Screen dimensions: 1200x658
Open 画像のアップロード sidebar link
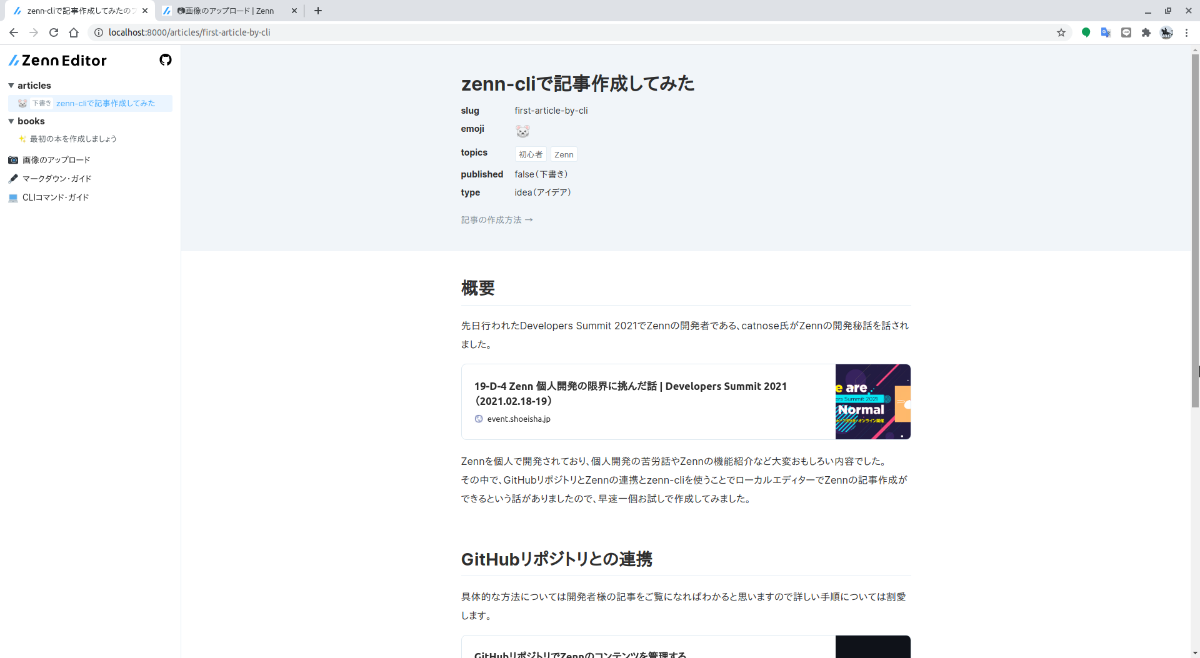[56, 160]
